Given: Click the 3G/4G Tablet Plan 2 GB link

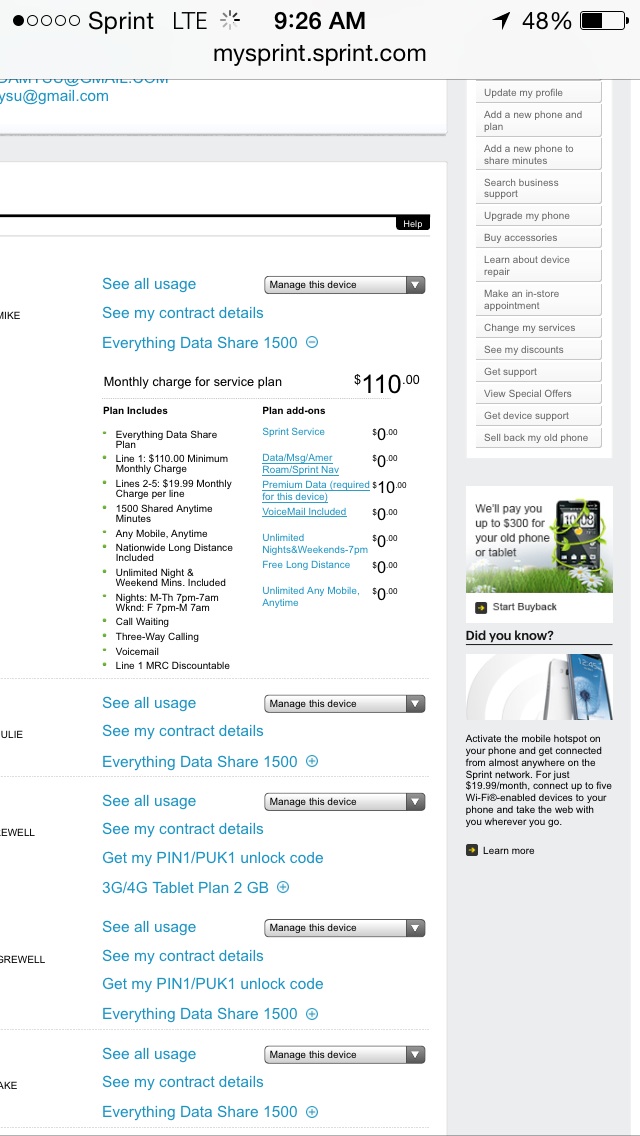Looking at the screenshot, I should click(x=186, y=887).
